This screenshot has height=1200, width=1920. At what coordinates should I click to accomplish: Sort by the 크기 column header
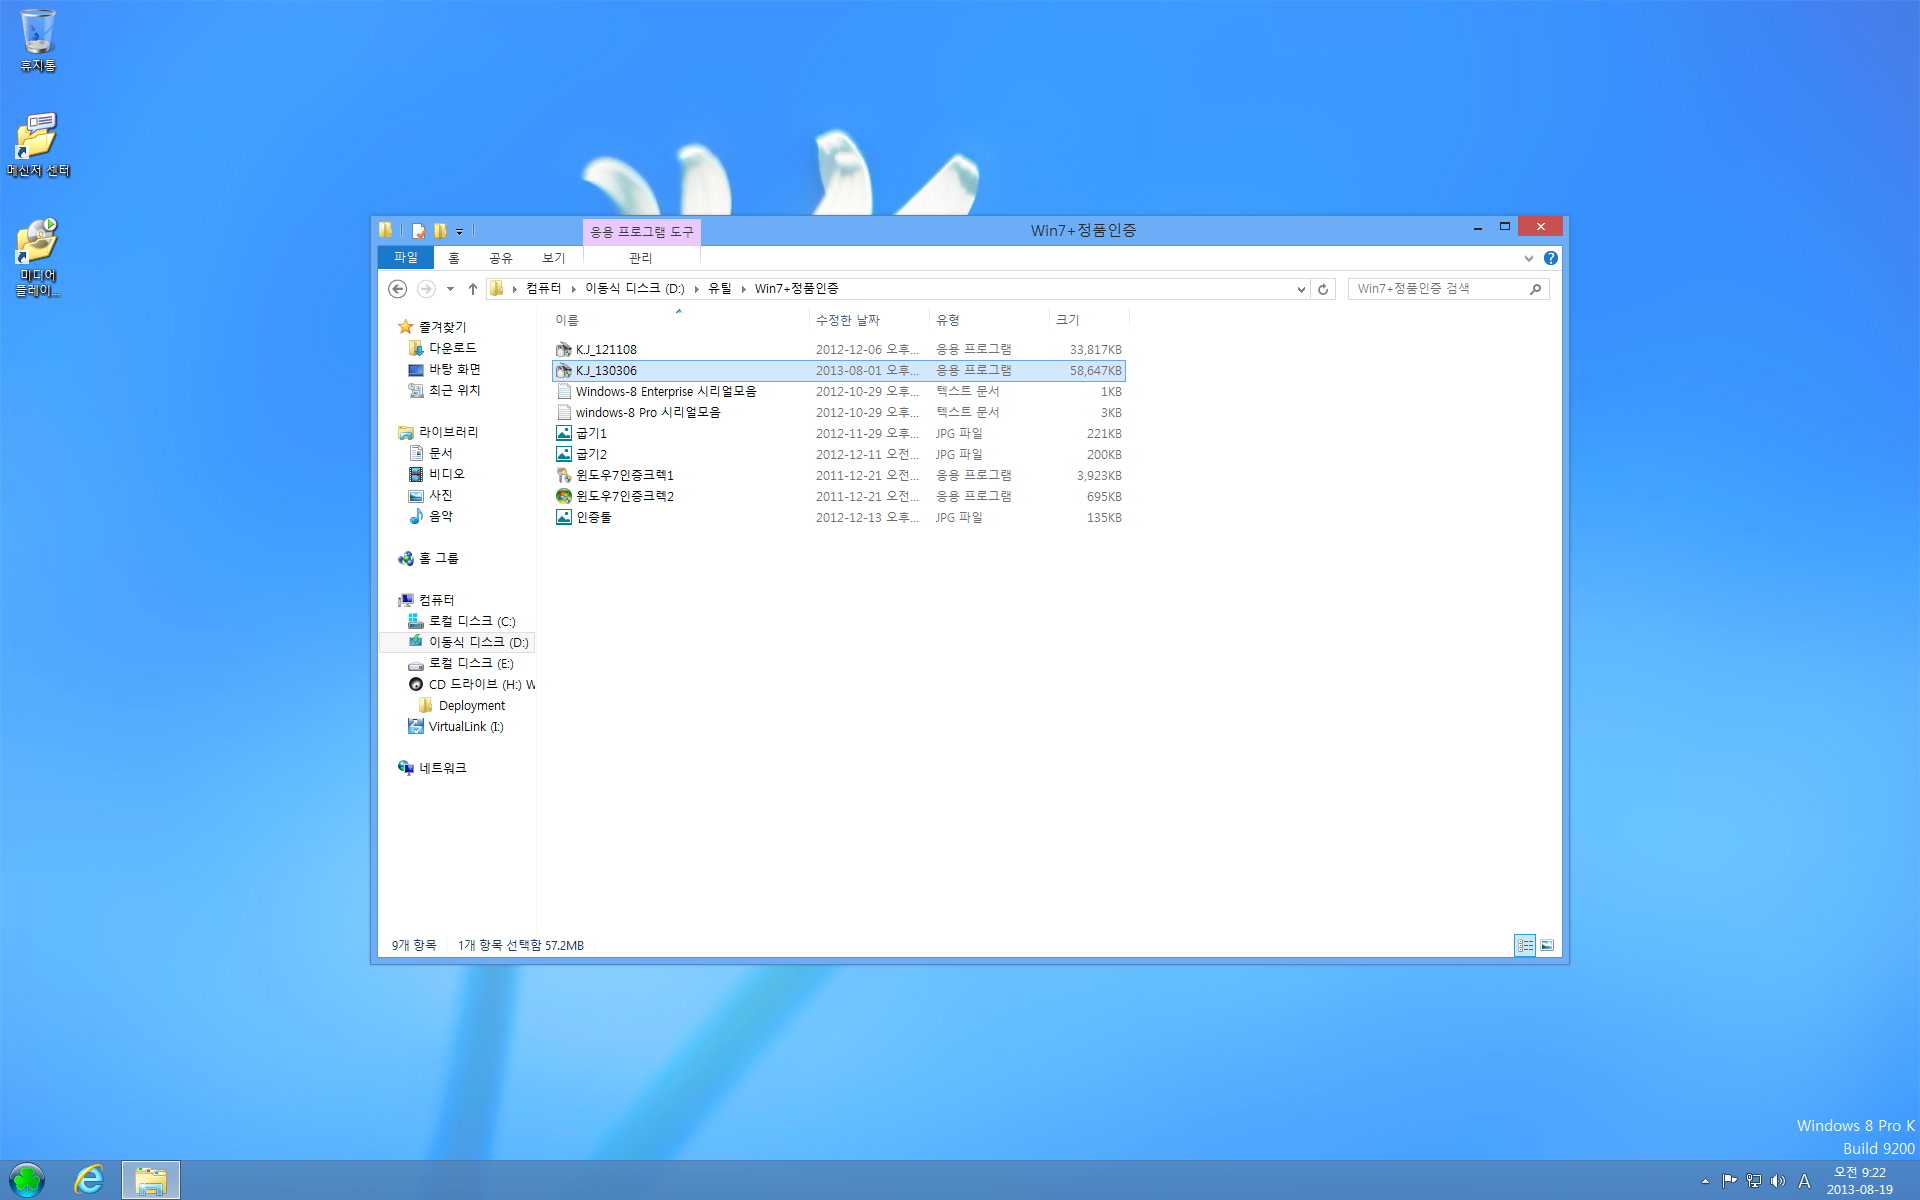tap(1088, 320)
